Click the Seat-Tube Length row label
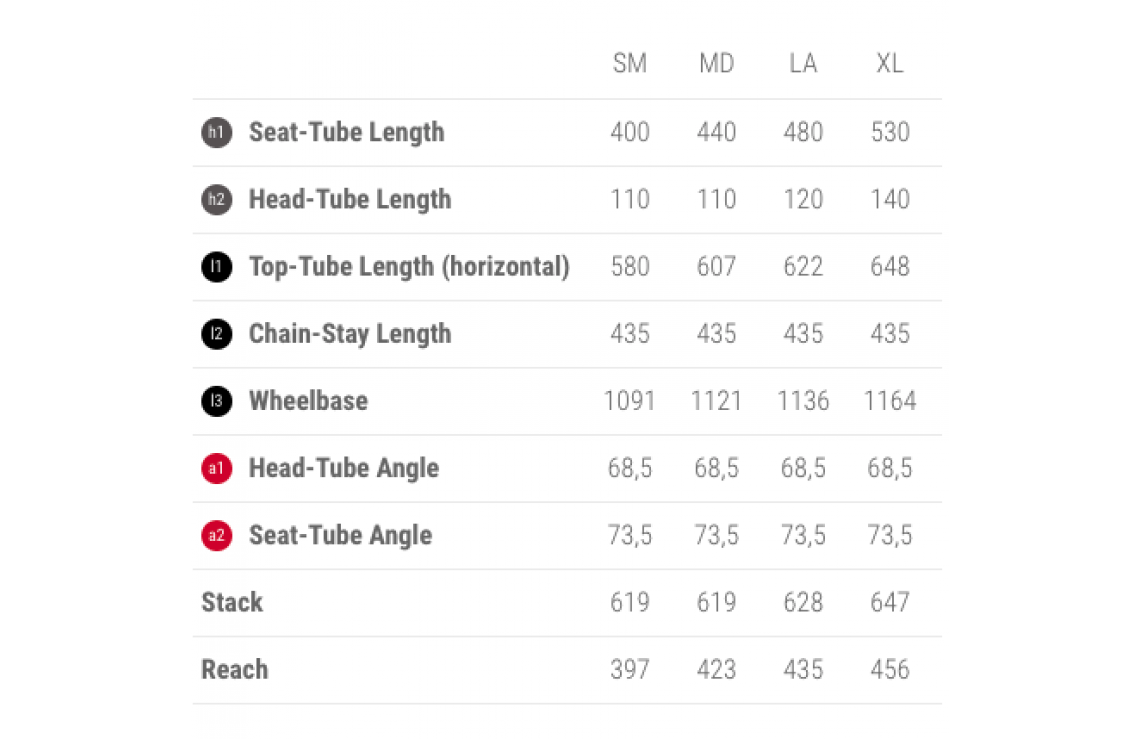1140x739 pixels. pos(346,133)
